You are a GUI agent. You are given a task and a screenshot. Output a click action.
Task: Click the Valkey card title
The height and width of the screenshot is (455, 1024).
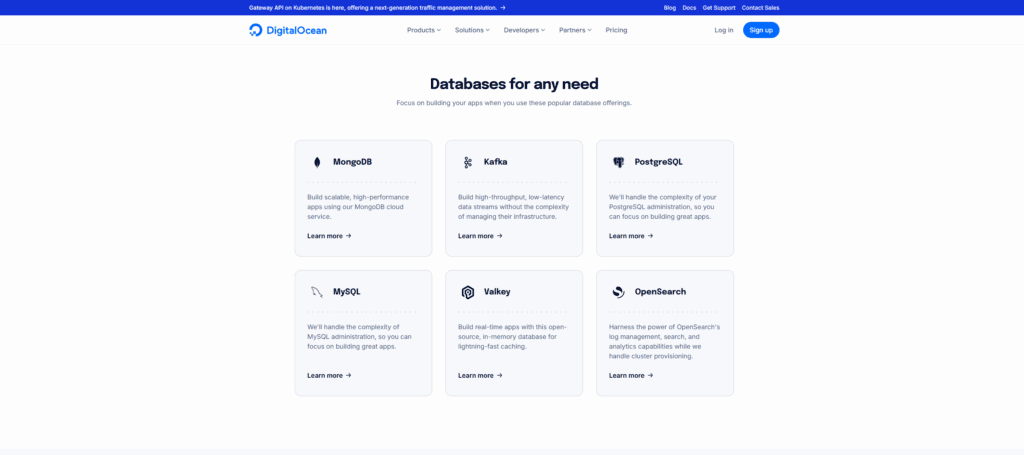(x=497, y=292)
